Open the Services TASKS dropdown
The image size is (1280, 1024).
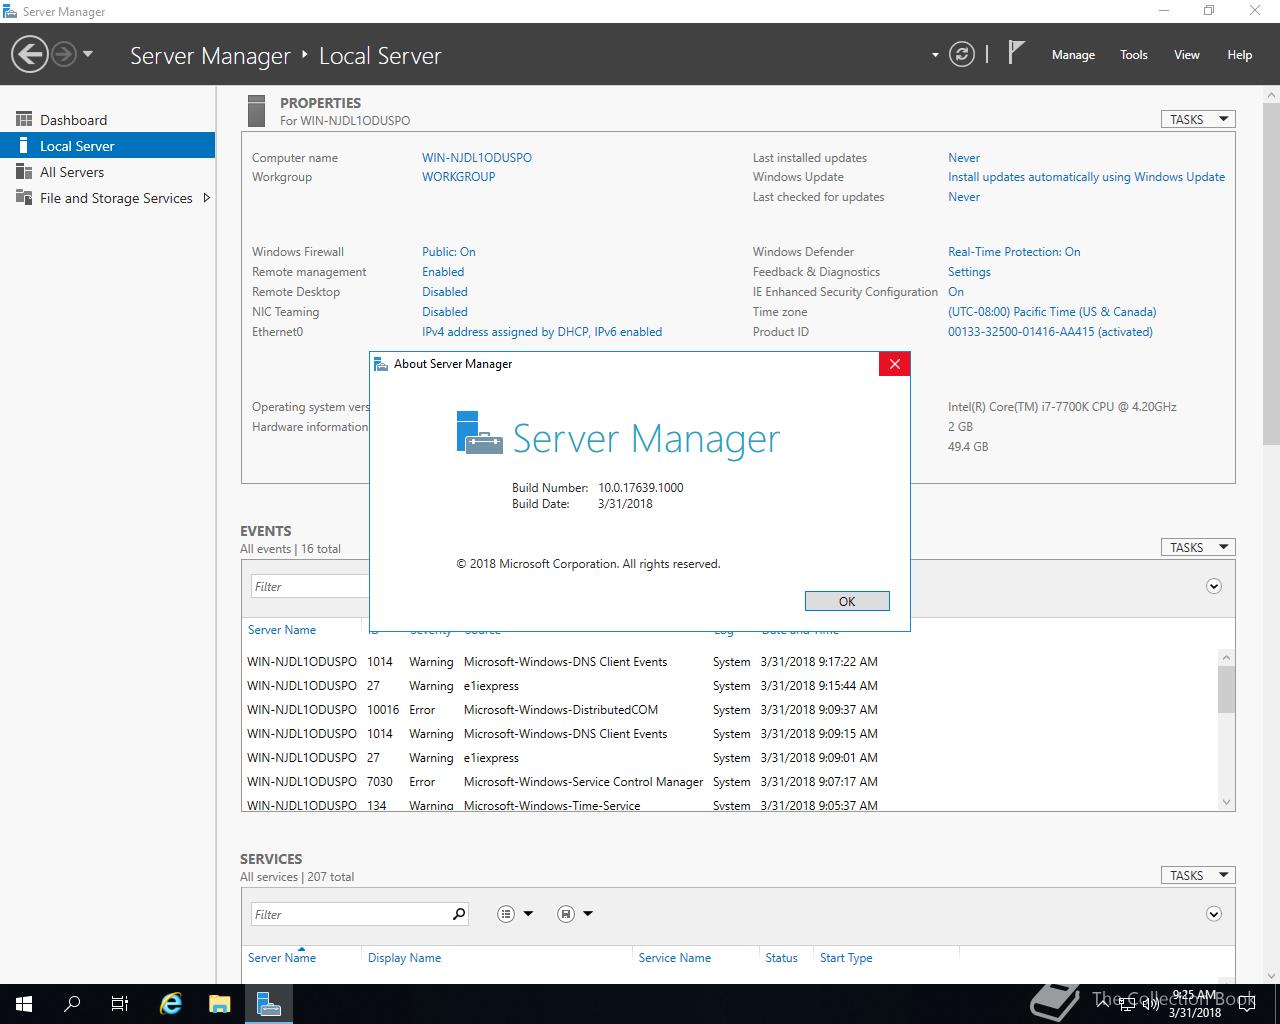[x=1198, y=875]
